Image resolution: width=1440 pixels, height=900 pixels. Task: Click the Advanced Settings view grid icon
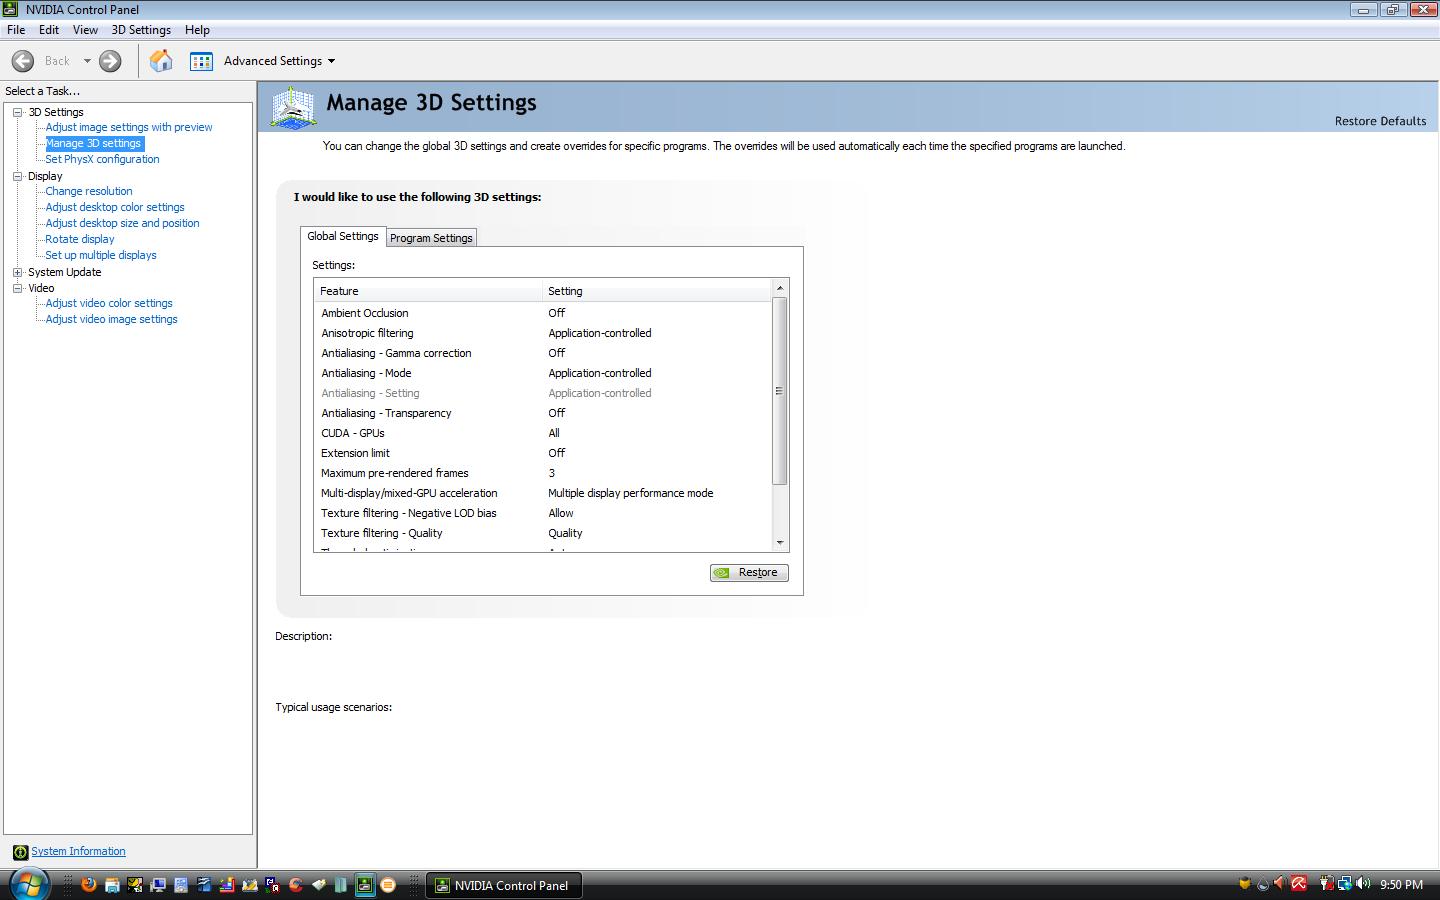[201, 61]
